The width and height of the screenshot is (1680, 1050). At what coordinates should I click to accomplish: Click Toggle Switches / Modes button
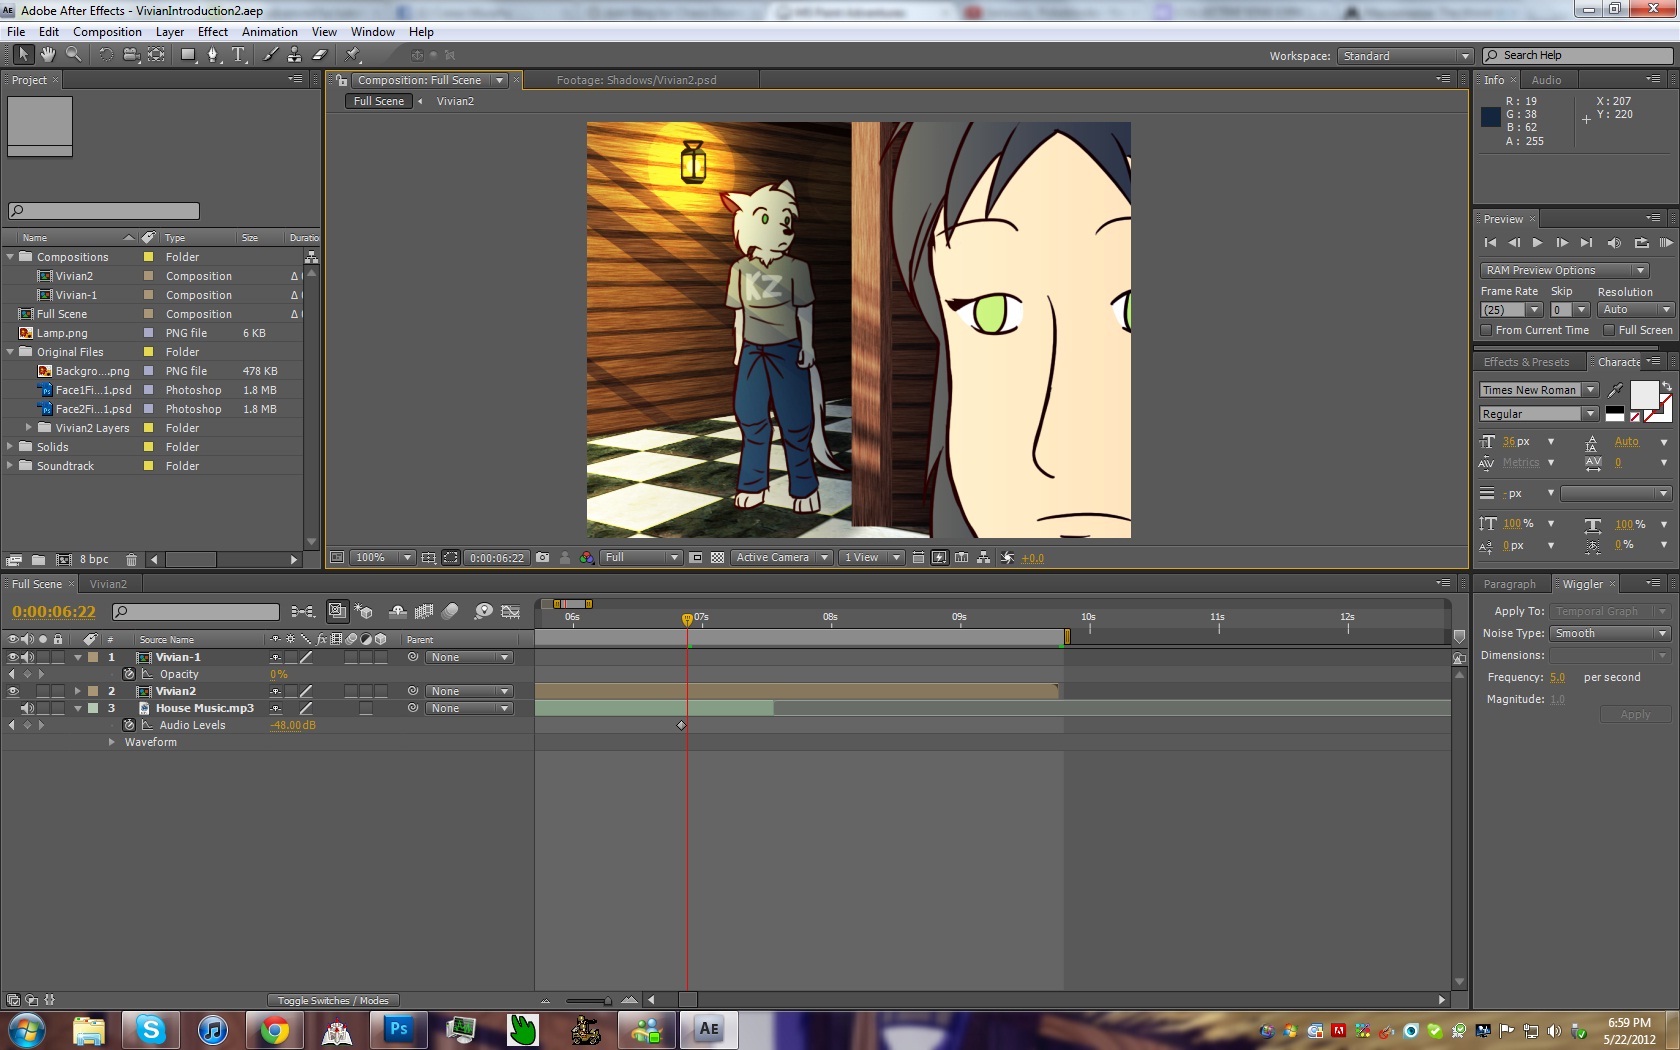(333, 1000)
